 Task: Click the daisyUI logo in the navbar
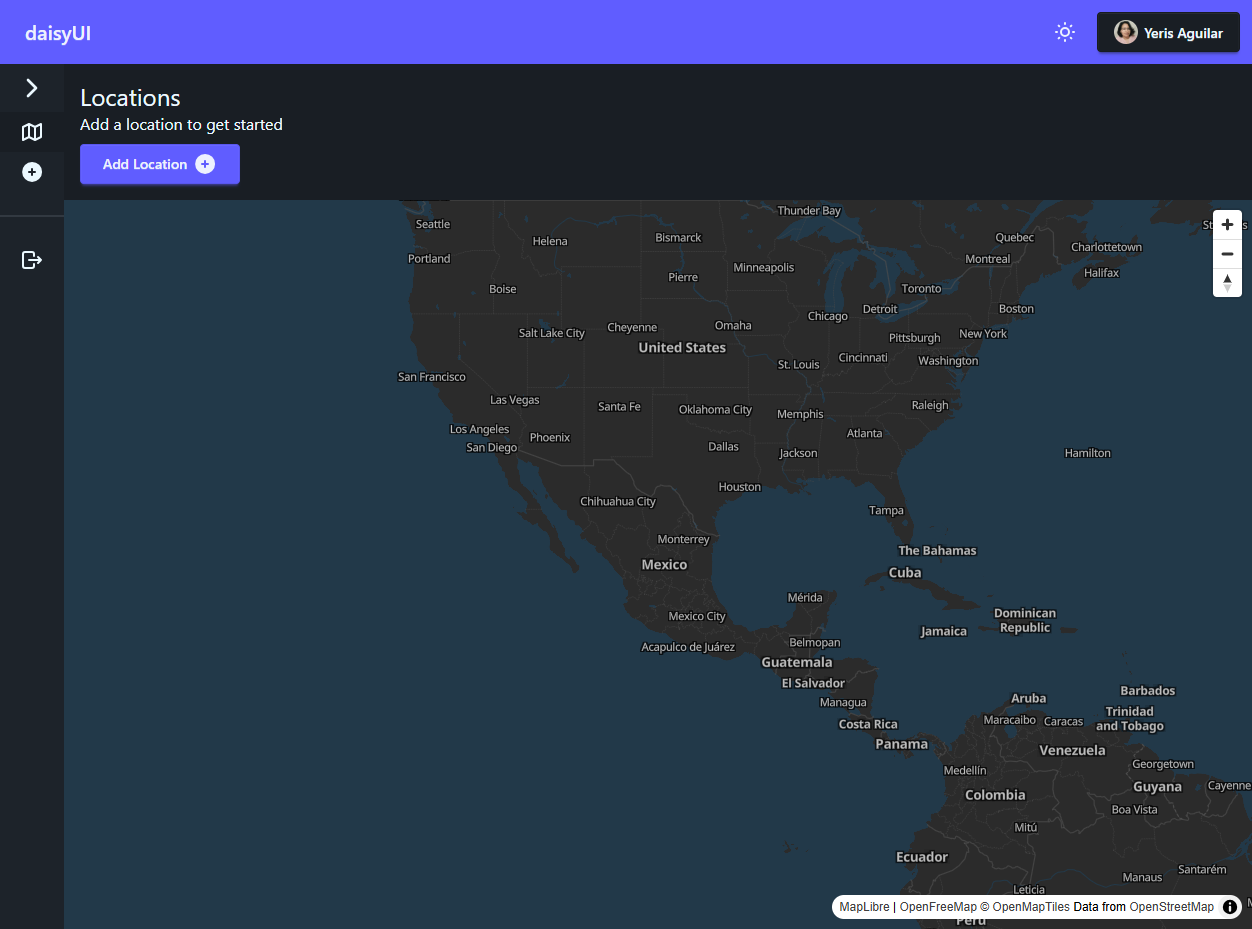click(58, 33)
